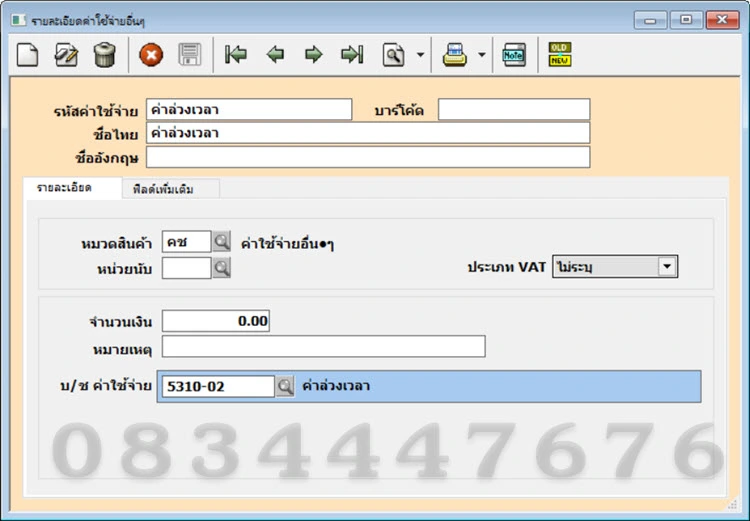
Task: Click the หน่วยนับ input field
Action: [187, 268]
